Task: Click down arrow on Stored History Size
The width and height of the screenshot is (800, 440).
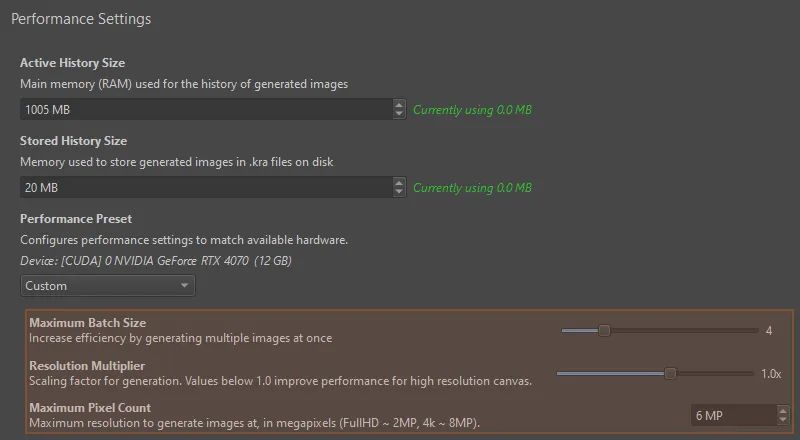Action: click(x=400, y=192)
